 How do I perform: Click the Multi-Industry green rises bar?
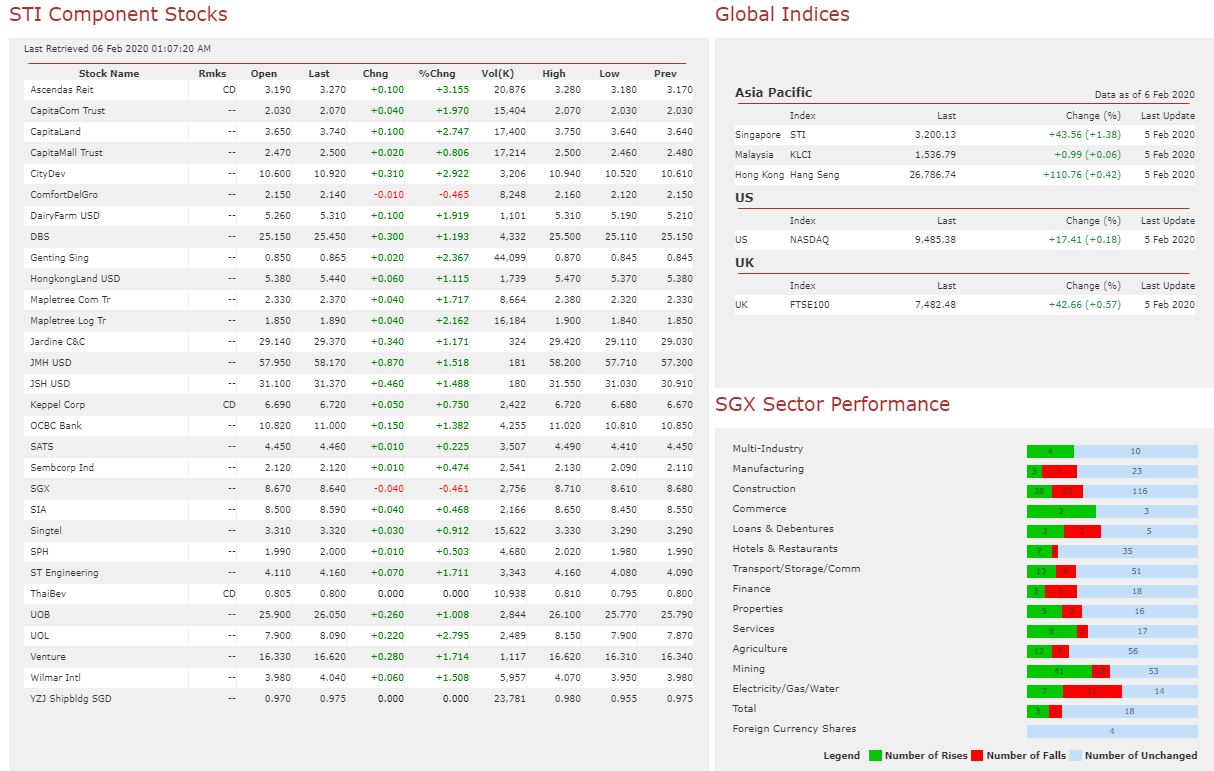coord(1050,451)
